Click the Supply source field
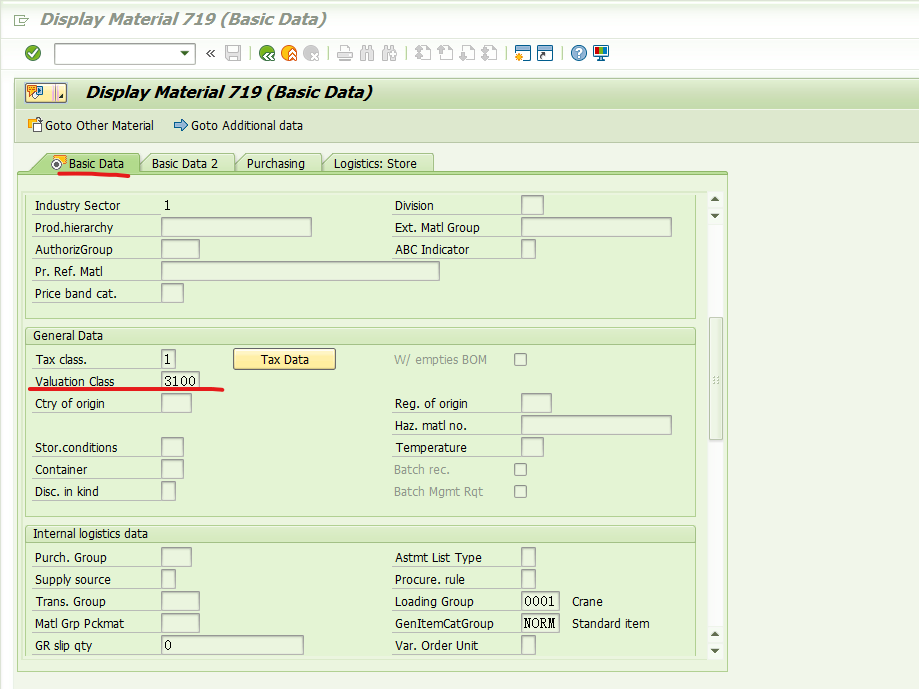Viewport: 919px width, 689px height. (168, 579)
